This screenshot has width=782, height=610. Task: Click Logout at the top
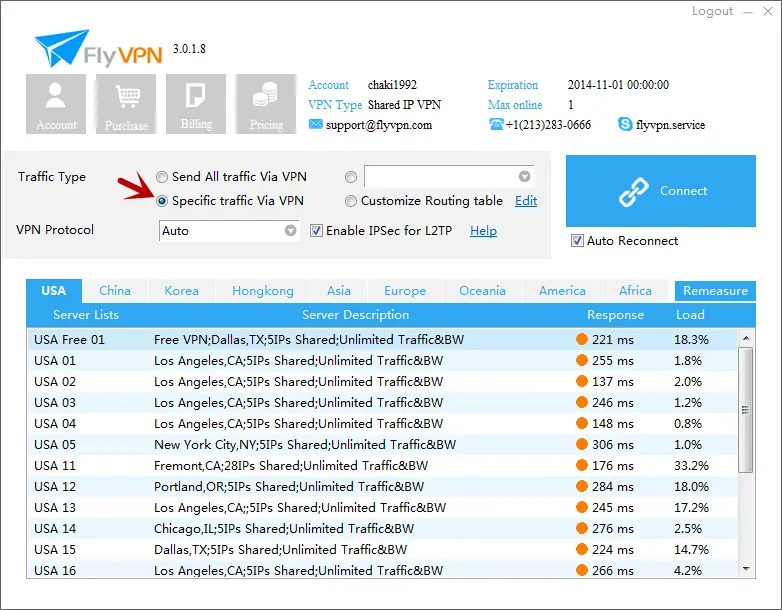(x=712, y=11)
